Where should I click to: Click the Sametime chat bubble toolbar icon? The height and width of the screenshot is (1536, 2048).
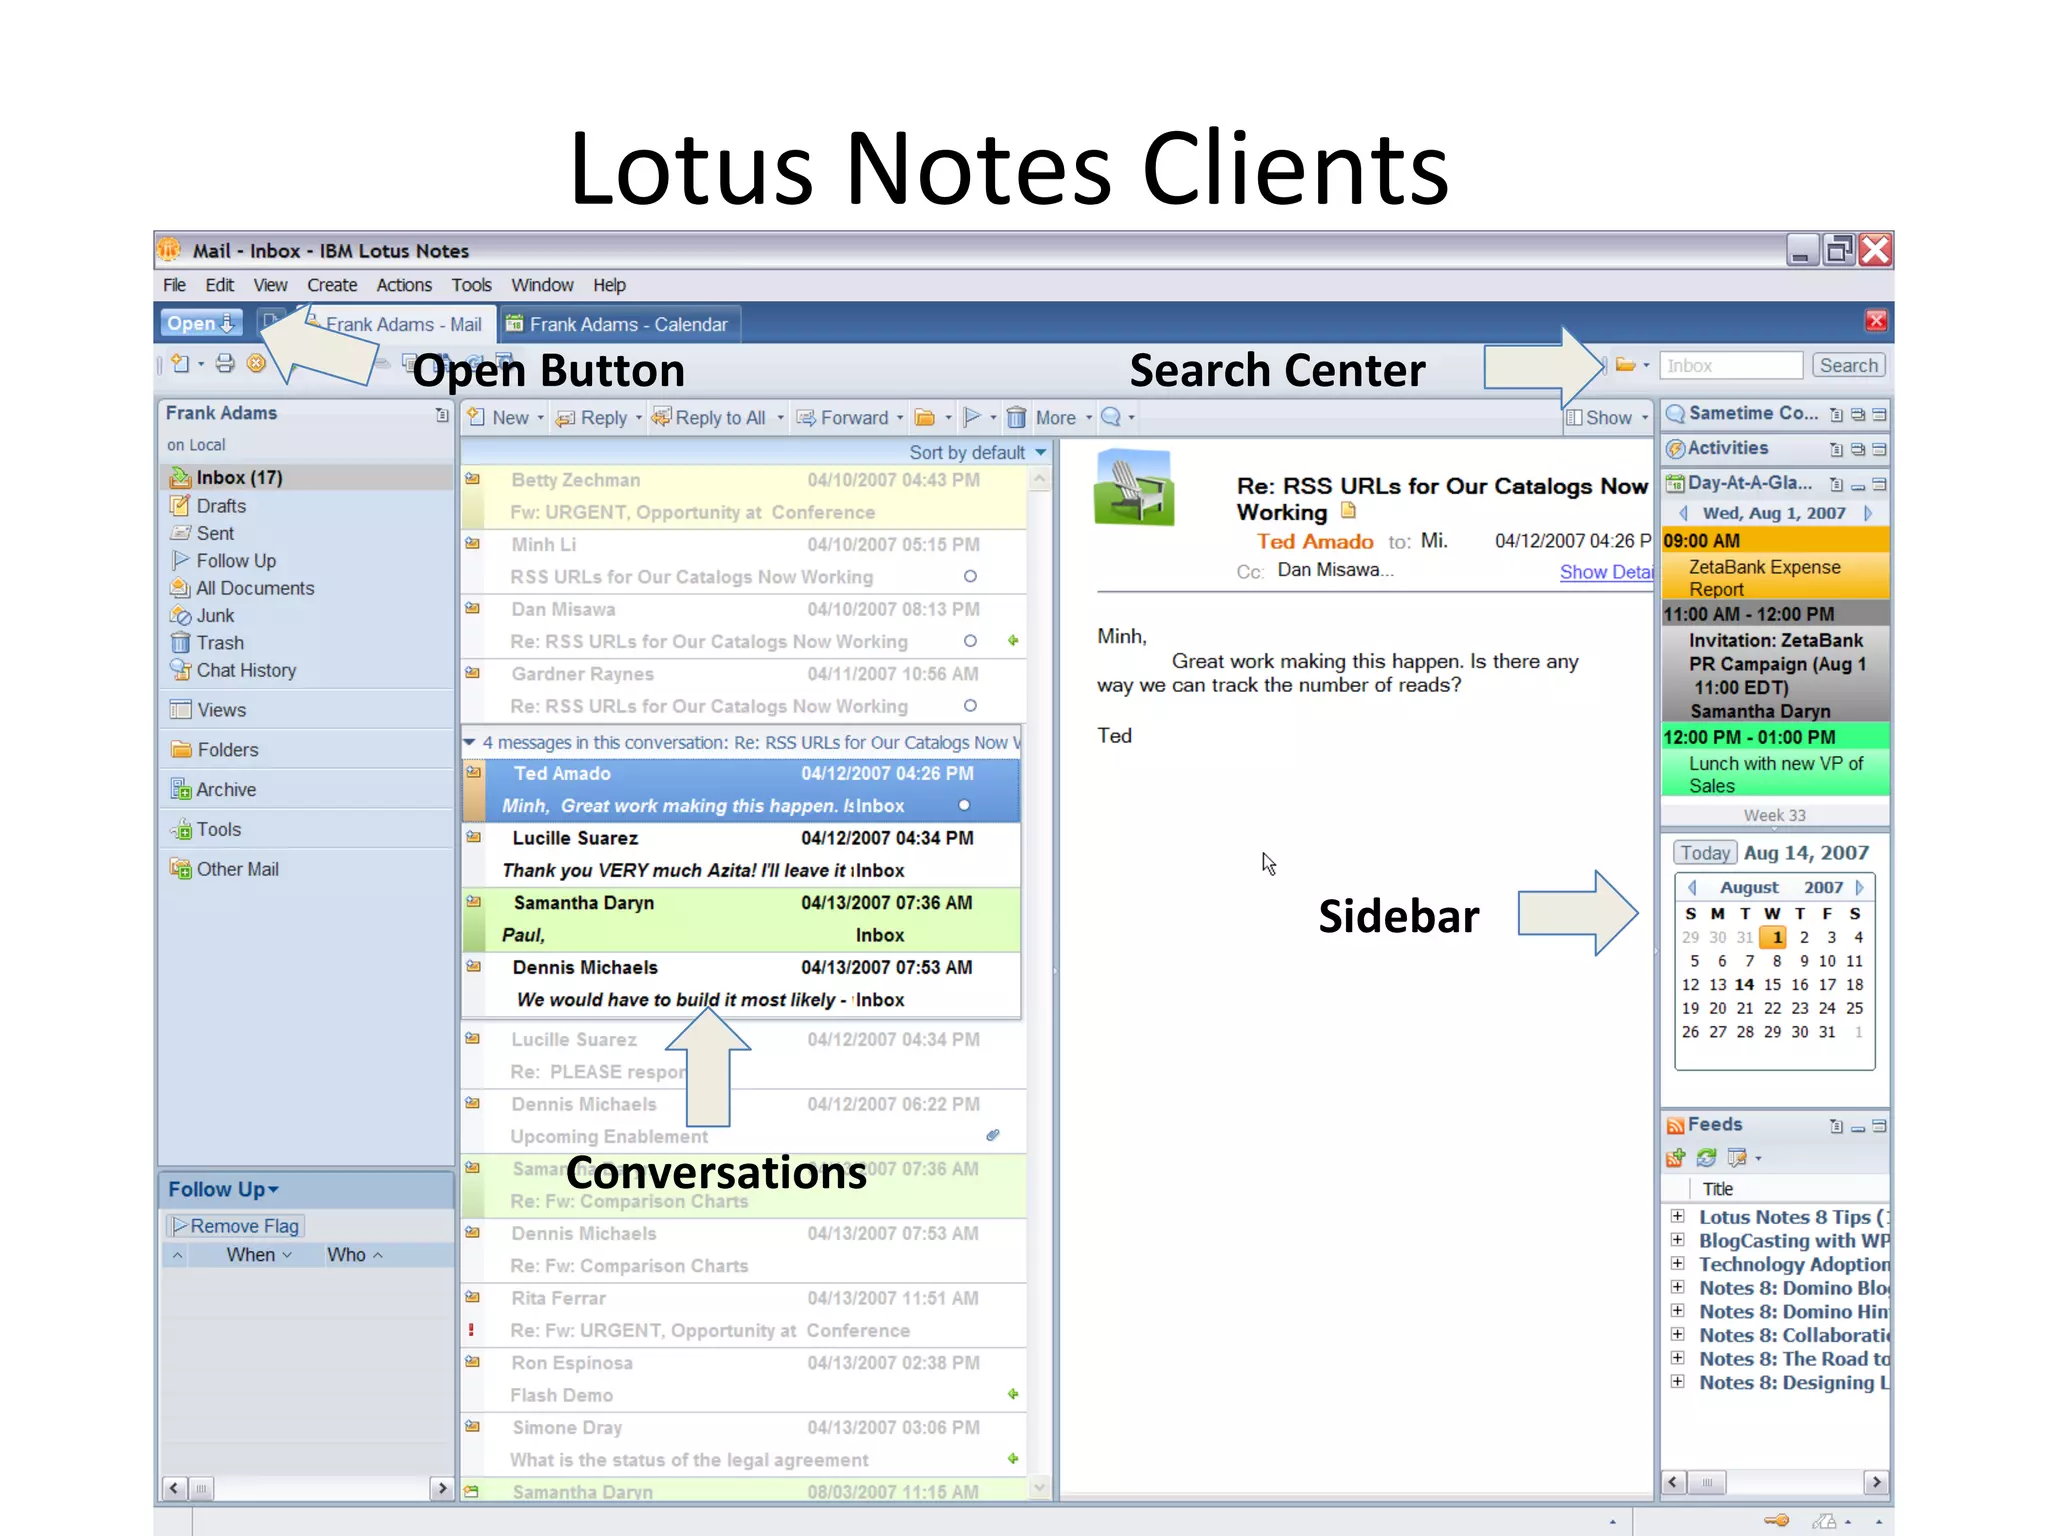1110,418
